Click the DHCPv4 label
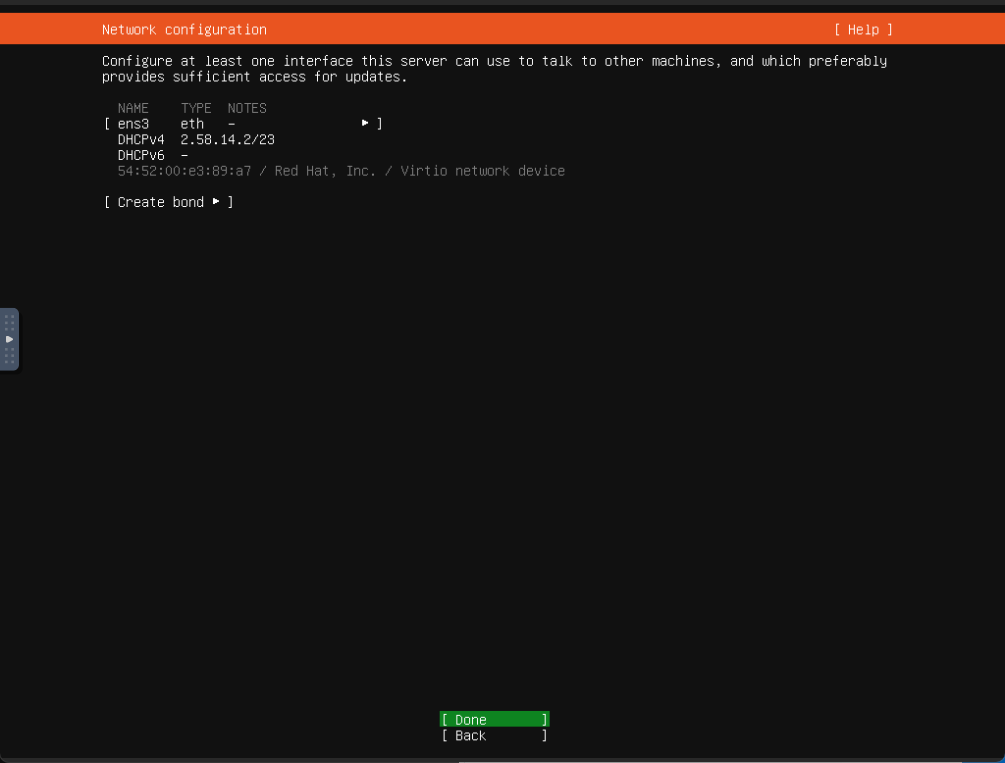This screenshot has height=763, width=1005. 141,140
